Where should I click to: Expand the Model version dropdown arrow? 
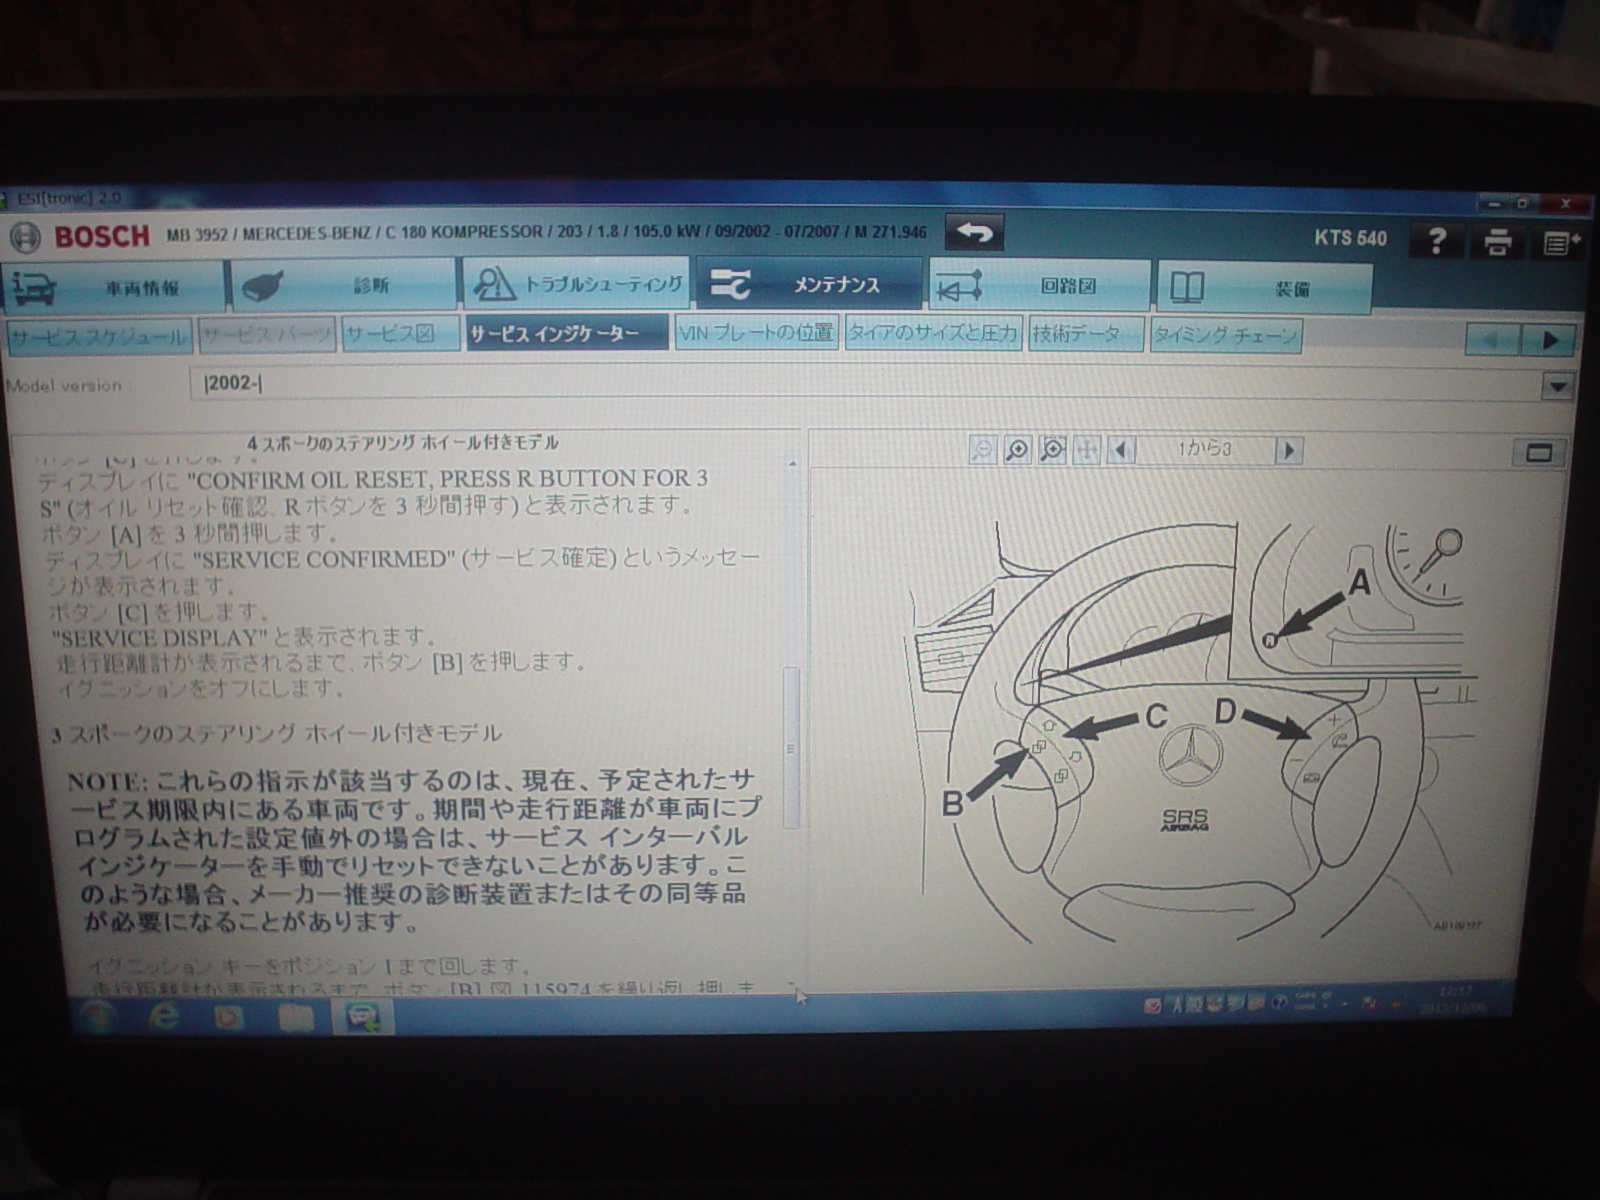[1557, 386]
